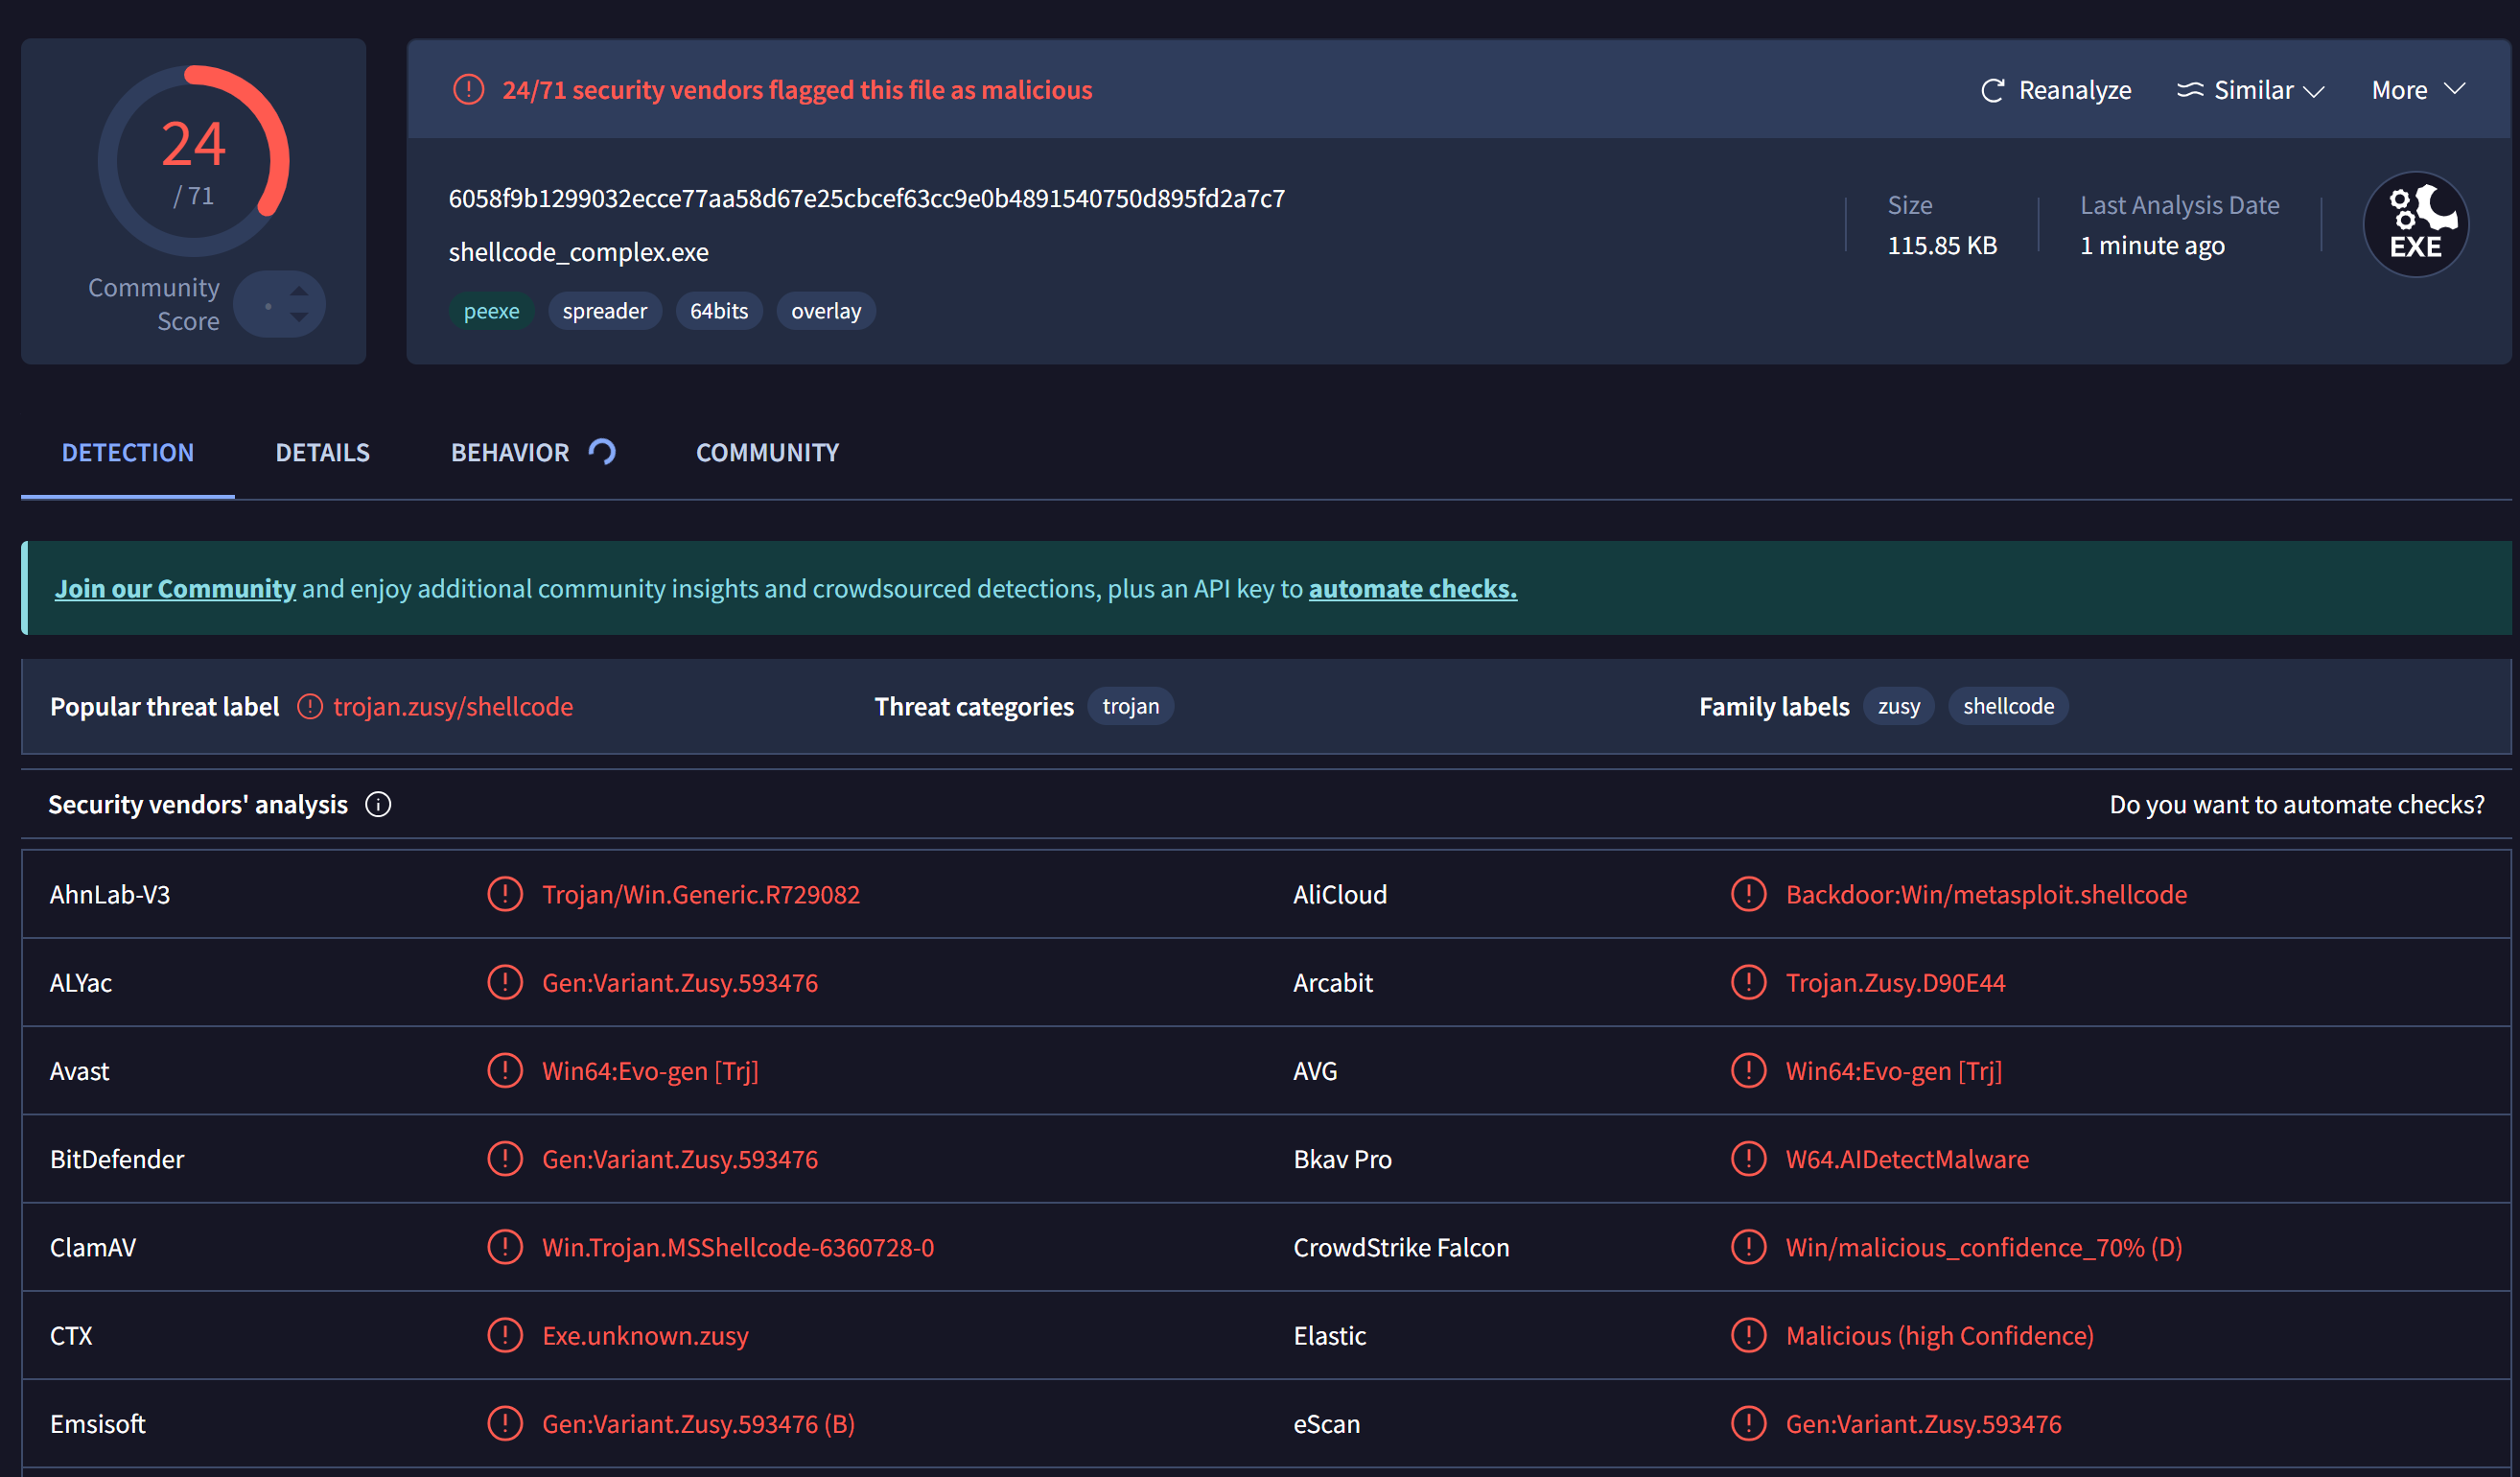The image size is (2520, 1477).
Task: Click the alert icon beside 24/71 flagged message
Action: pos(468,90)
